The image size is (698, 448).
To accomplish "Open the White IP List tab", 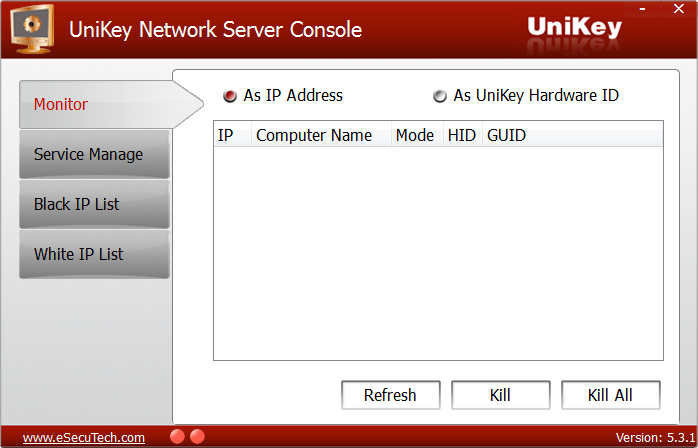I will tap(94, 254).
